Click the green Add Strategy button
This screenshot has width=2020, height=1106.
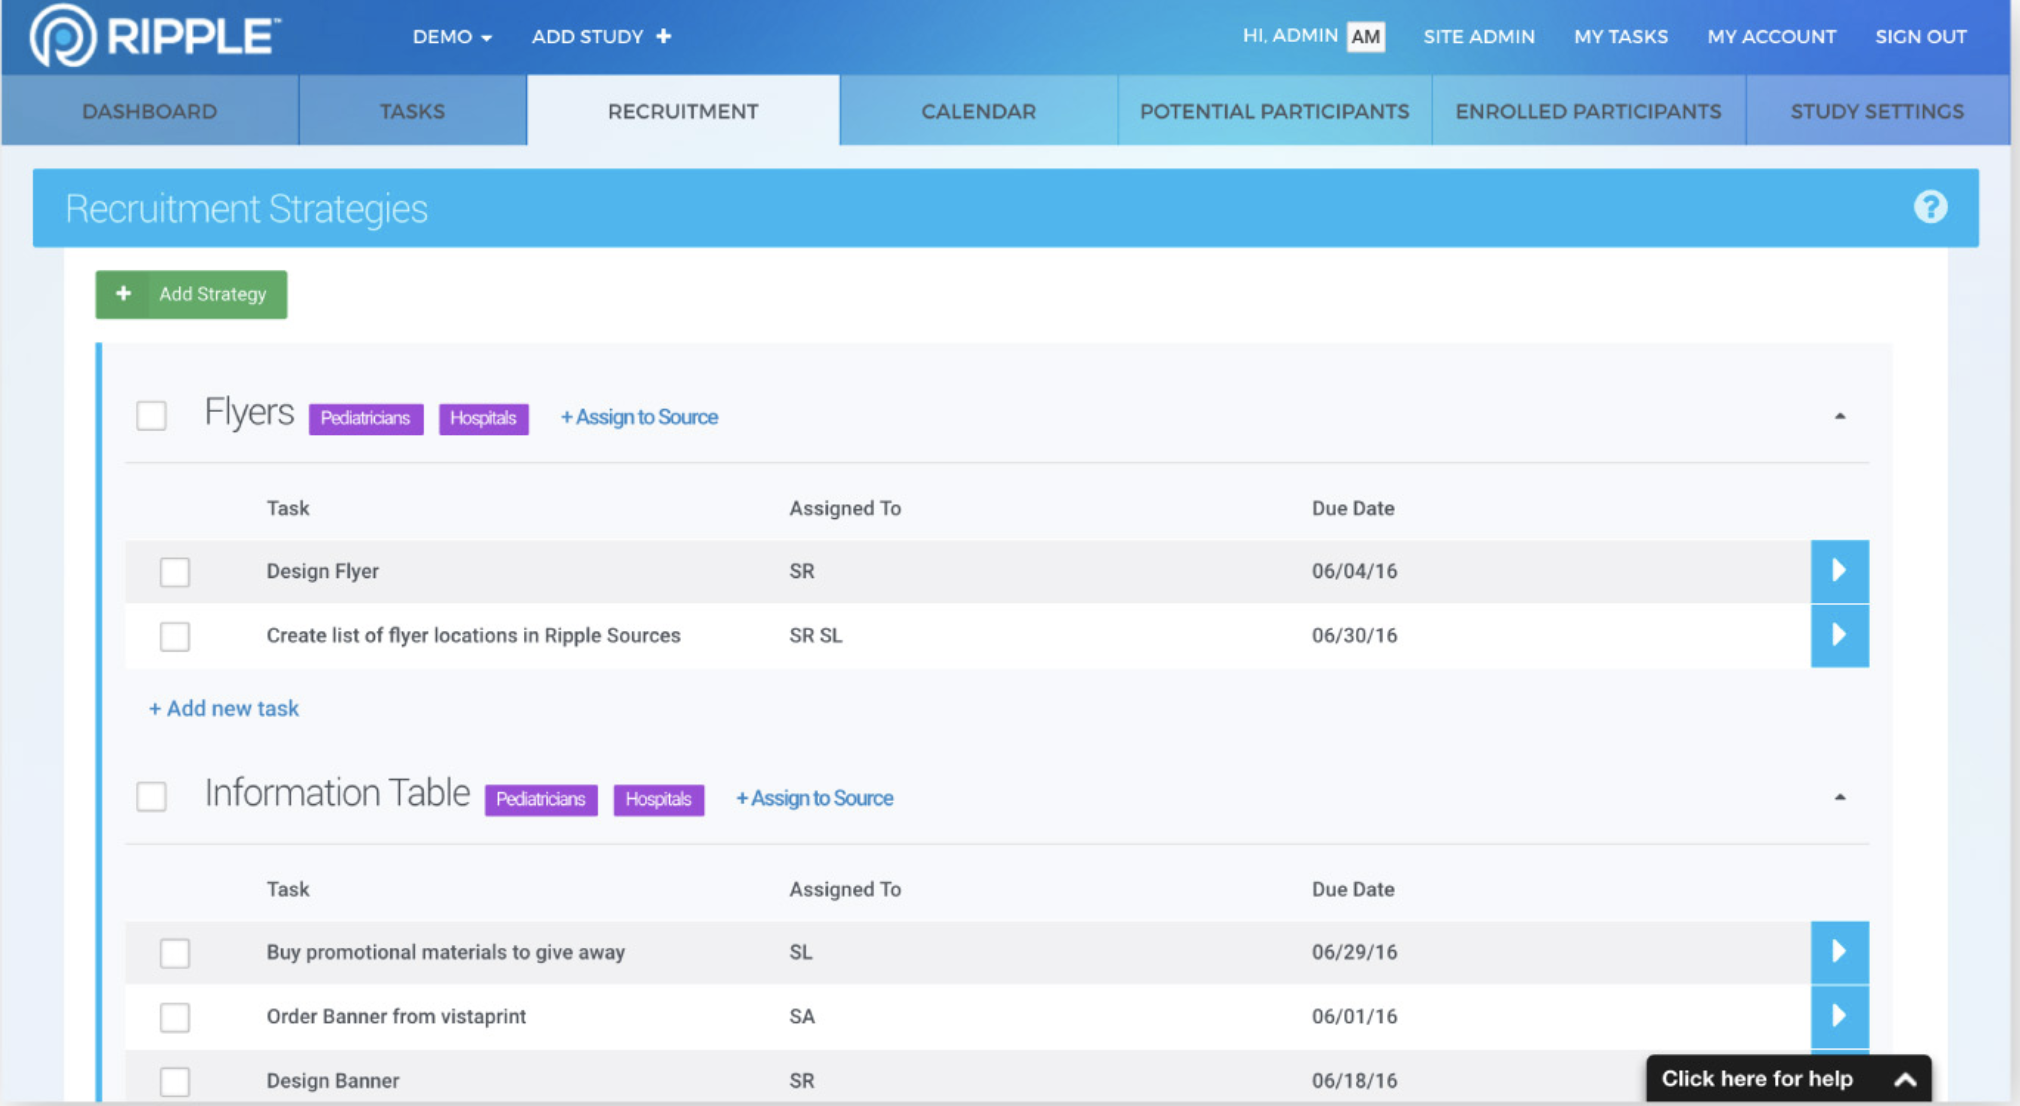coord(192,294)
